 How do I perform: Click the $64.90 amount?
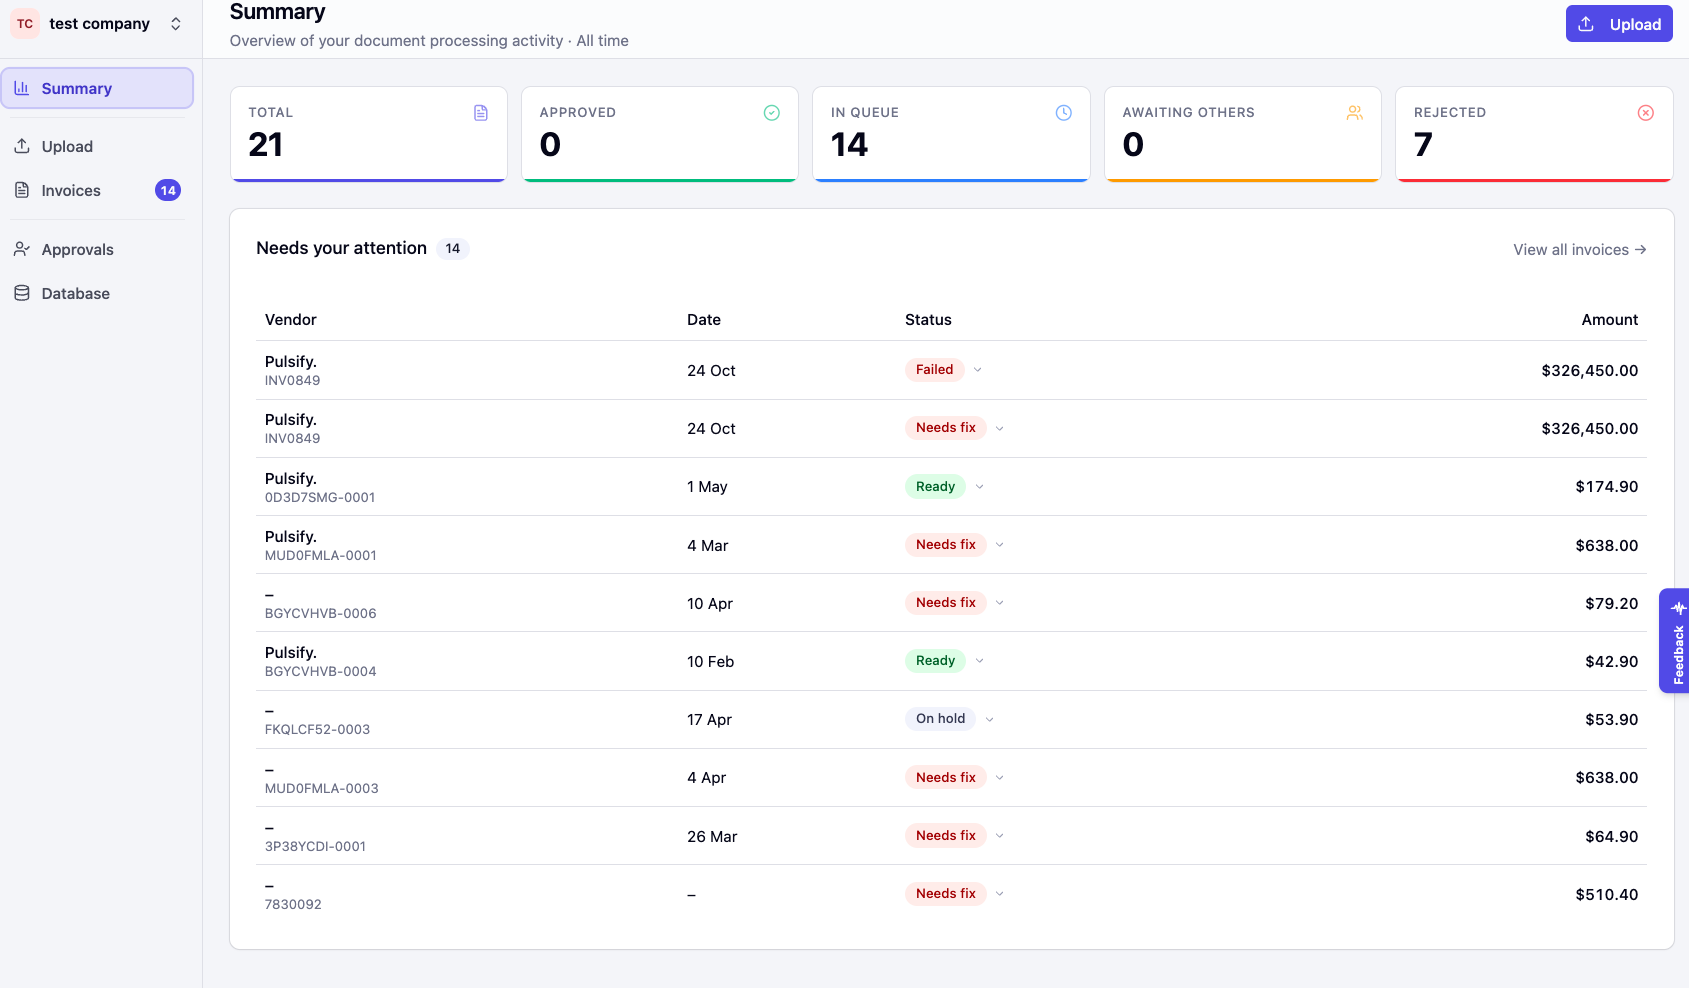pos(1612,837)
